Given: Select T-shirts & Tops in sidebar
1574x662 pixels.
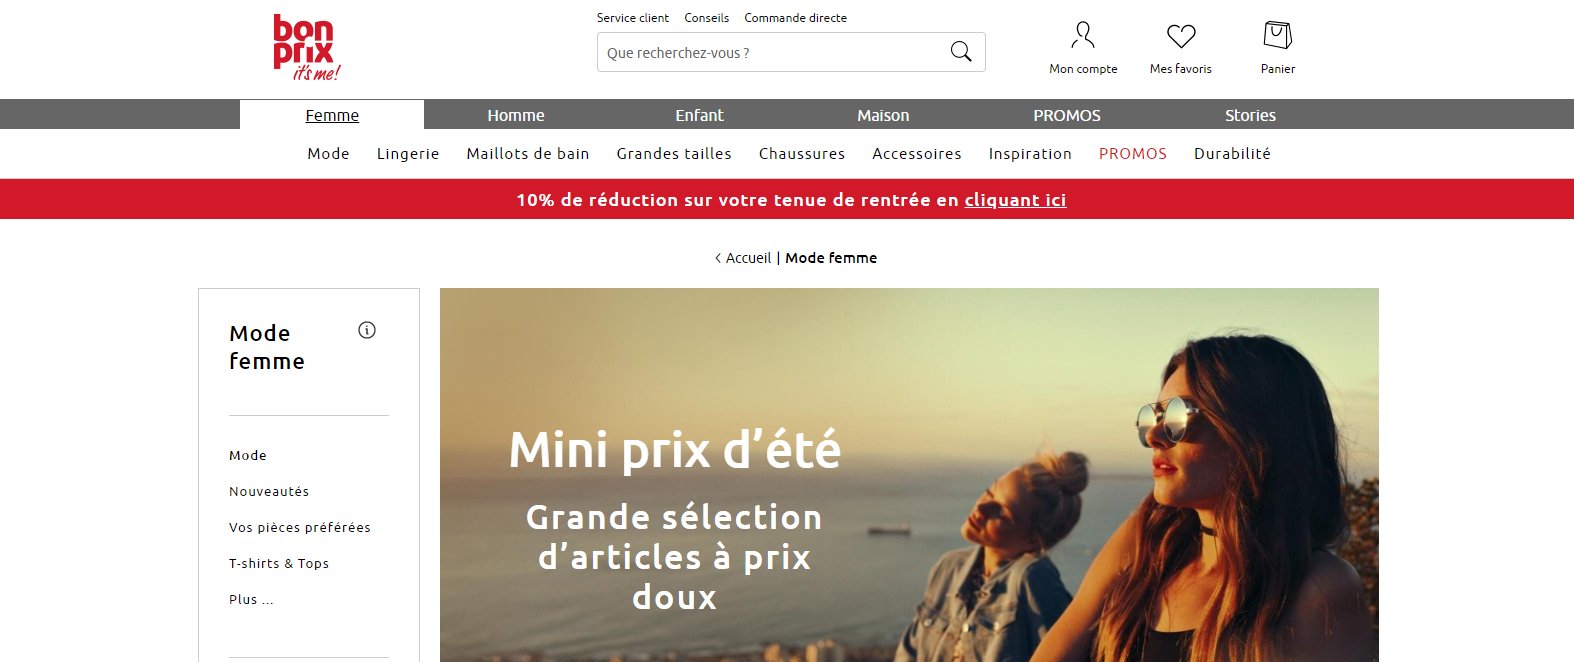Looking at the screenshot, I should pyautogui.click(x=279, y=564).
